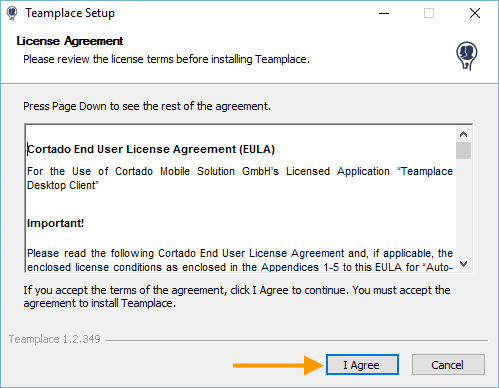Click the Teamplace 1.2.349 version label

[x=55, y=339]
